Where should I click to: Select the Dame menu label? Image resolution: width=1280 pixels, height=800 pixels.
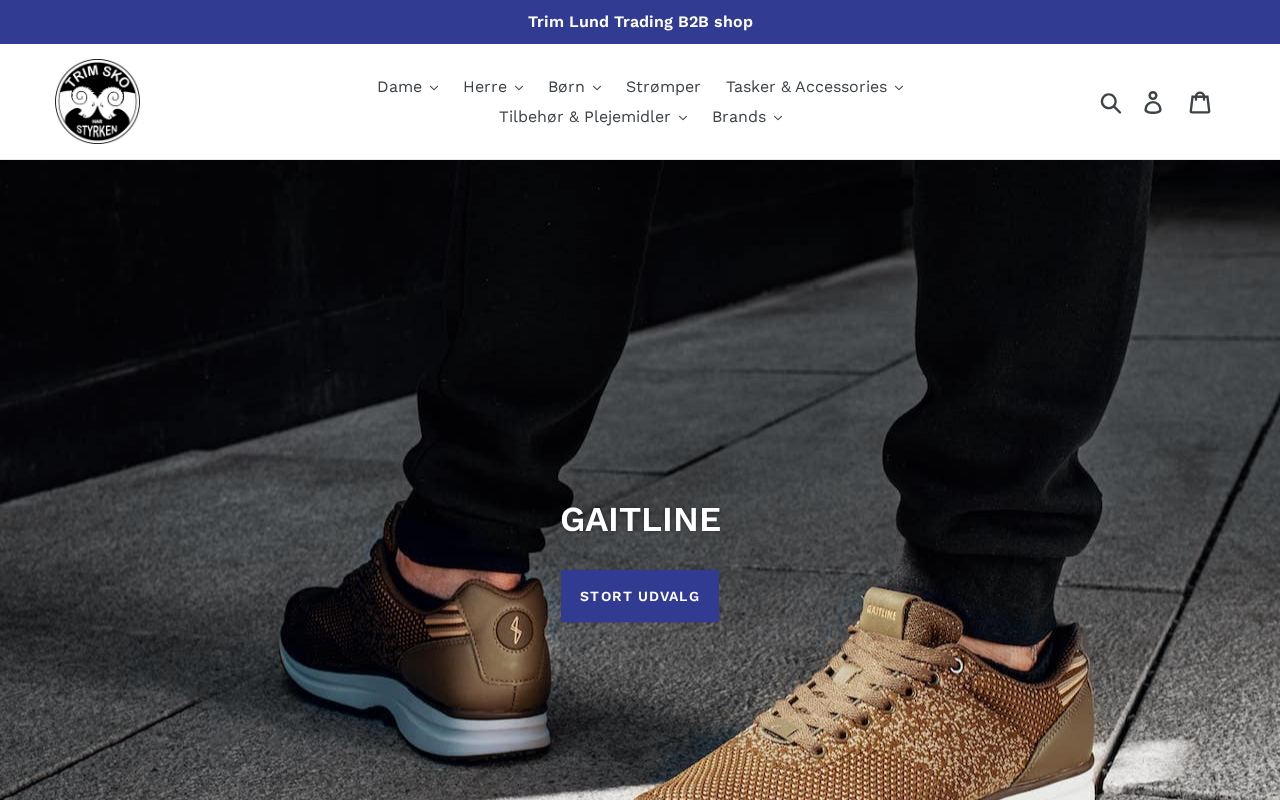click(399, 87)
